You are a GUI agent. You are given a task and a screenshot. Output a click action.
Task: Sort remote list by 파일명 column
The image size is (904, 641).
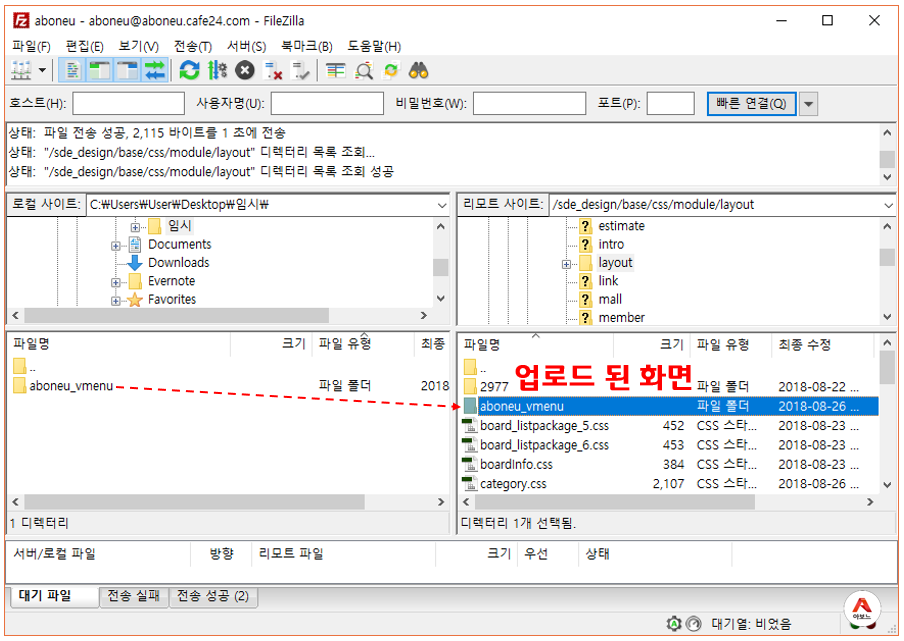[x=536, y=345]
